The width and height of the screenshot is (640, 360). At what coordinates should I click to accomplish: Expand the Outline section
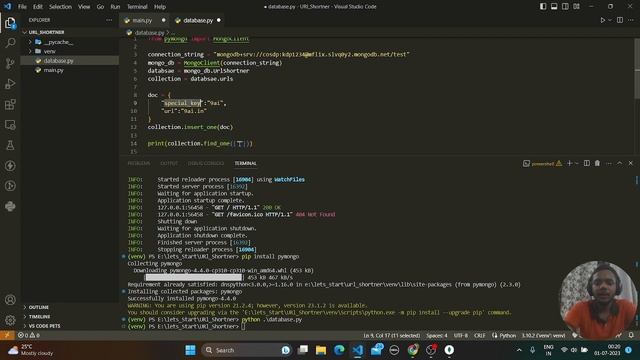[25, 307]
